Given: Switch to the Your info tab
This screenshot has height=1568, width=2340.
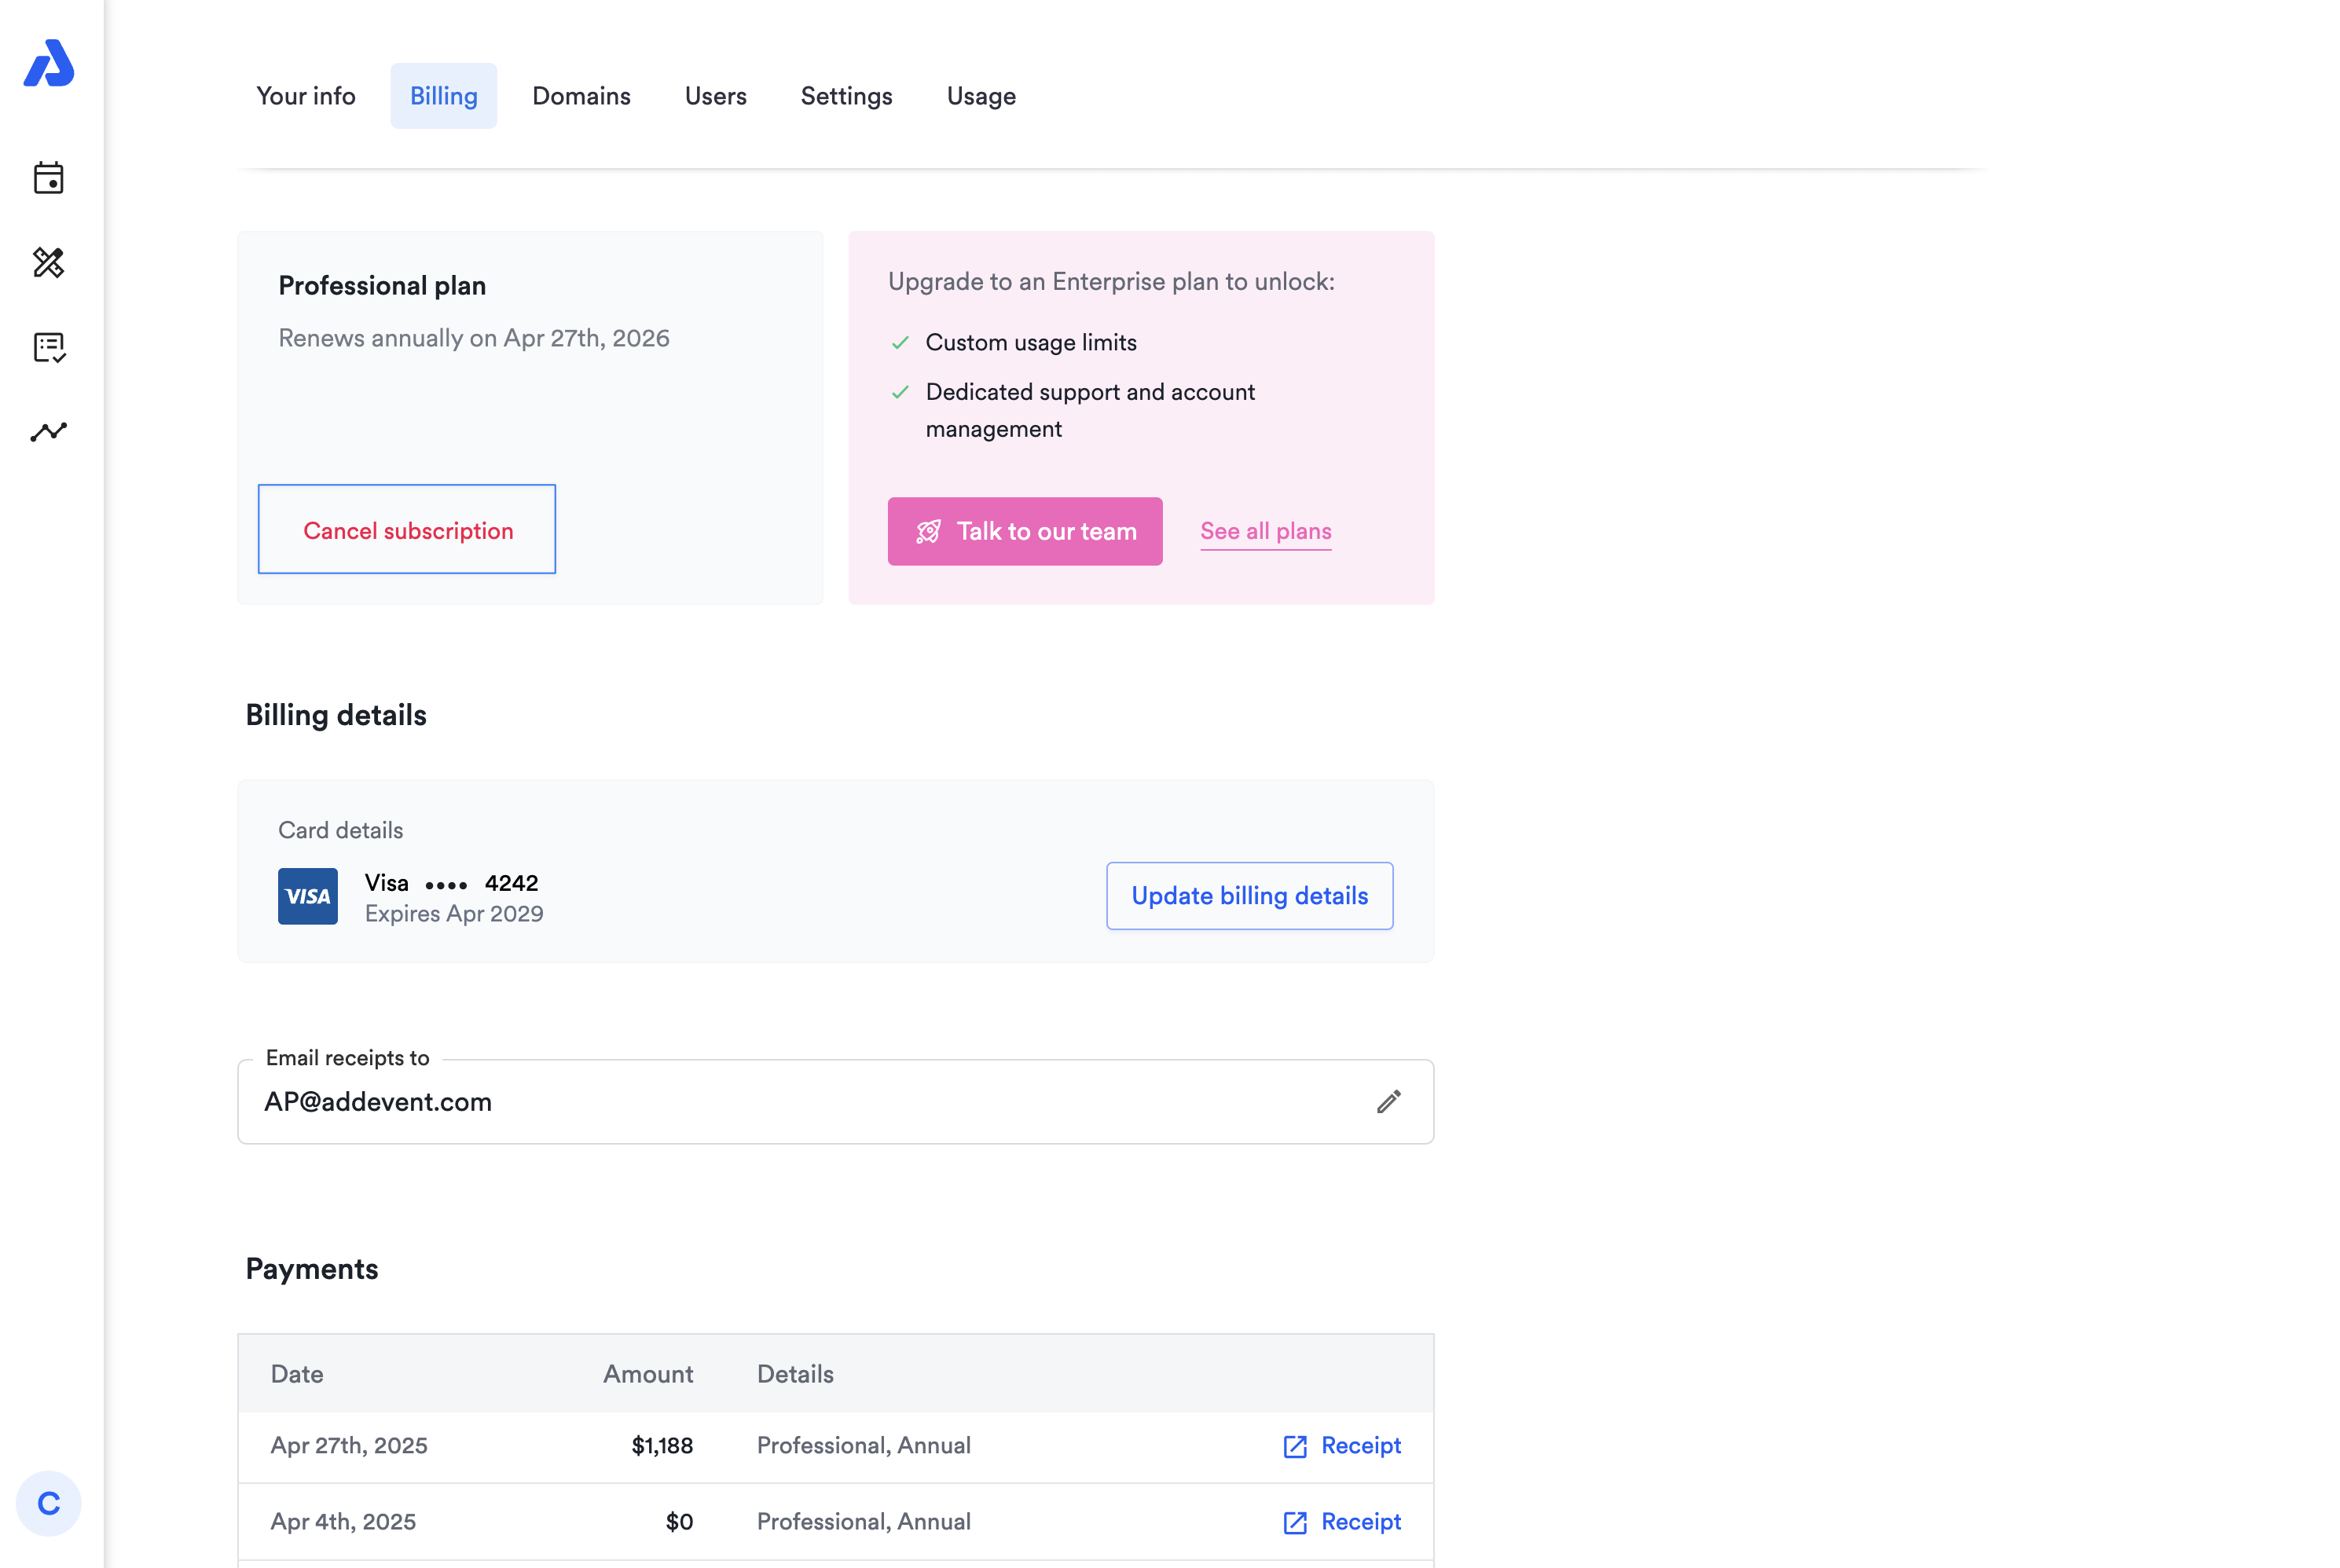Looking at the screenshot, I should pos(306,96).
